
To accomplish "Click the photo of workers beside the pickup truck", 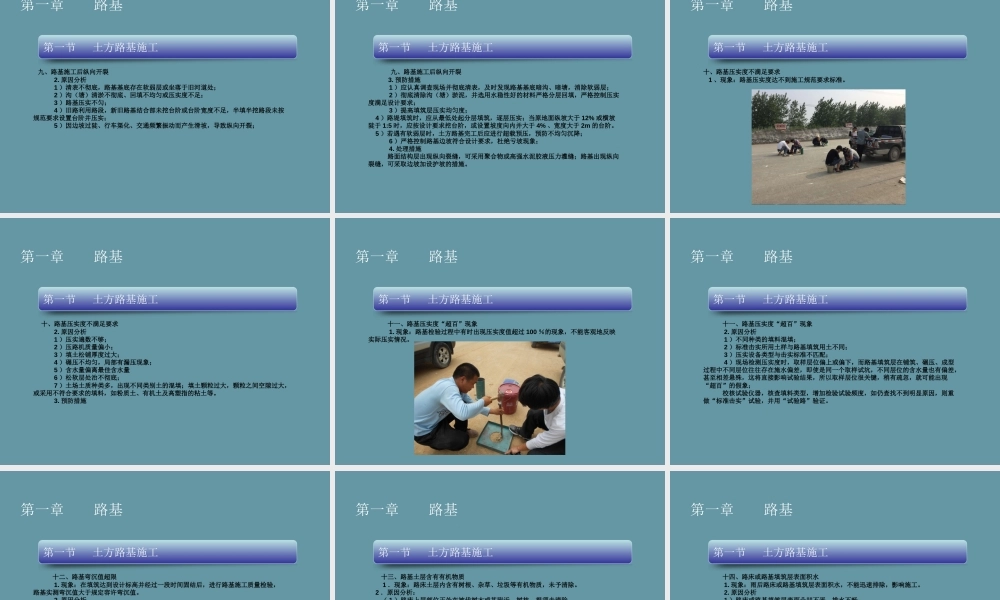I will (828, 147).
